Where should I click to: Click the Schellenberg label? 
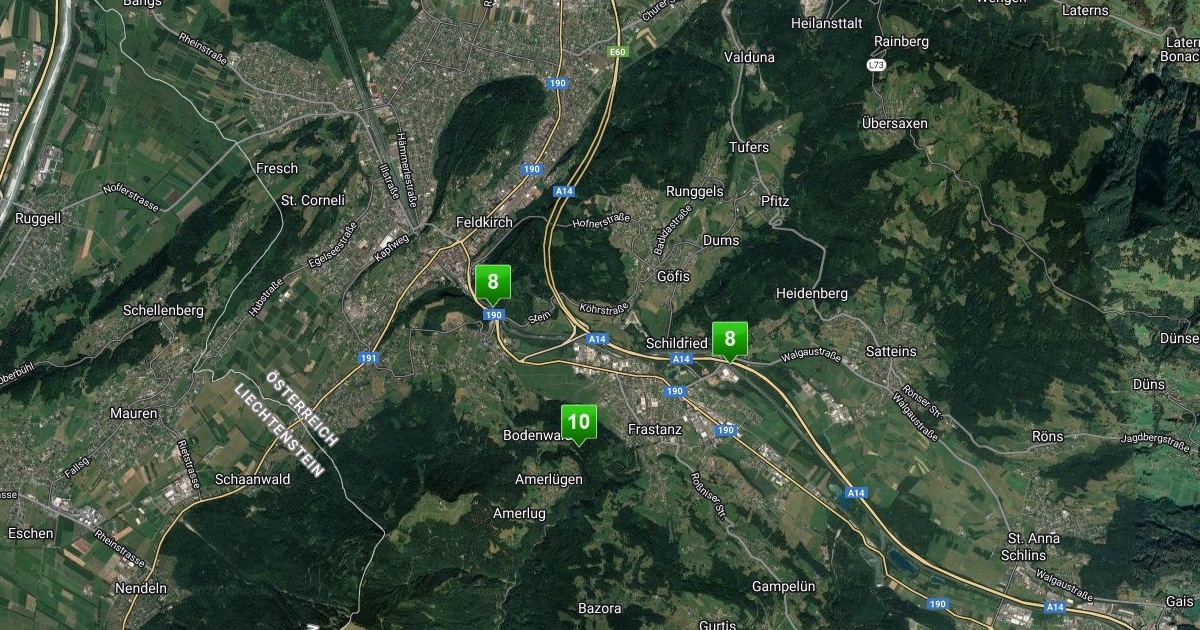tap(163, 310)
